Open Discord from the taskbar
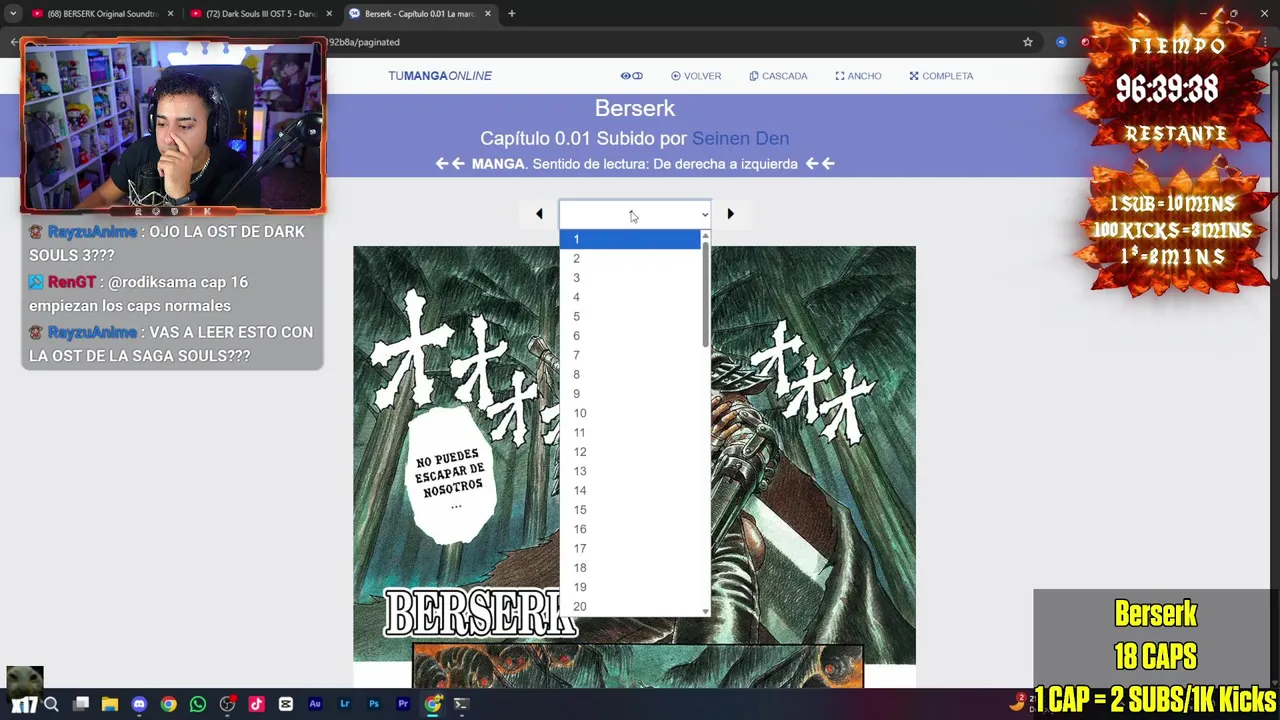This screenshot has height=720, width=1280. (139, 704)
